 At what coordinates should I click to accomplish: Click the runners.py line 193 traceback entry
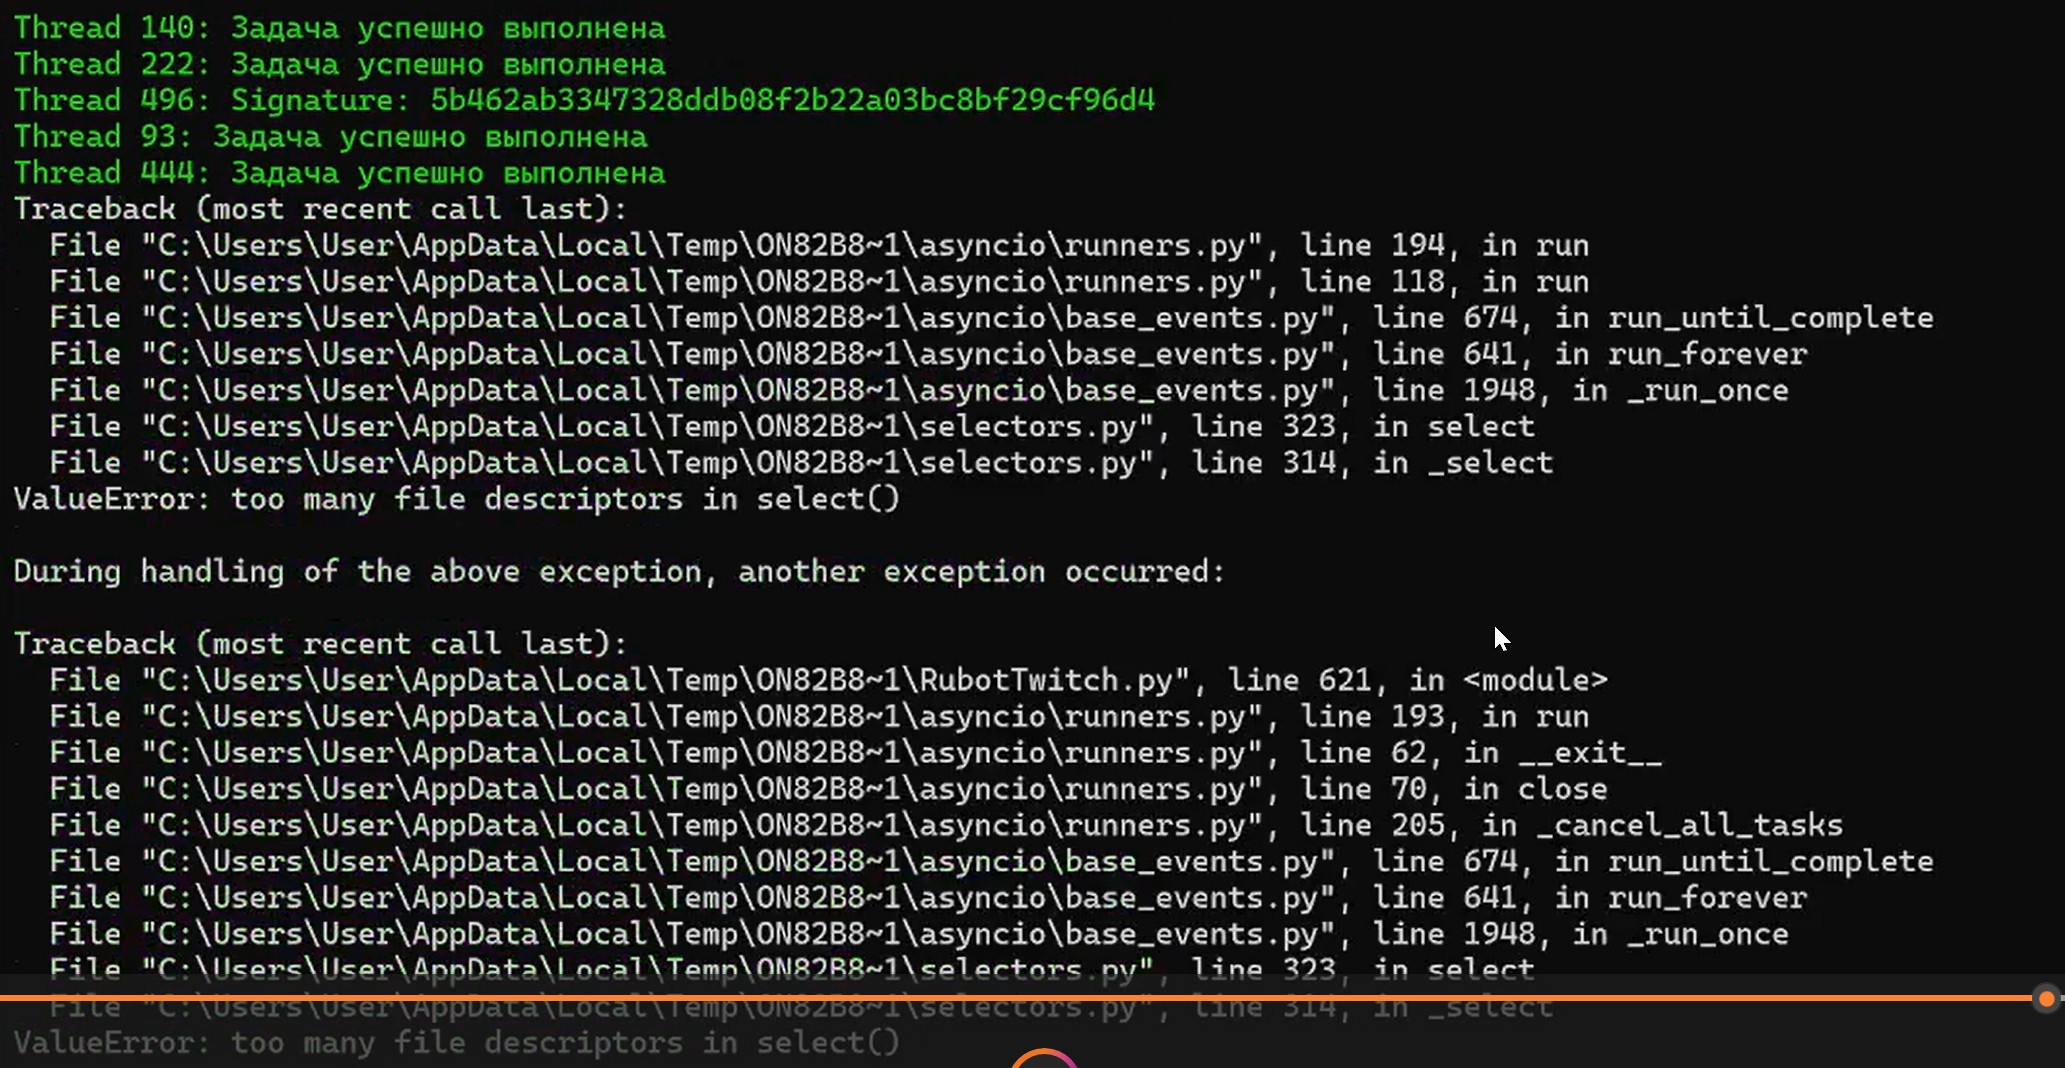tap(818, 716)
